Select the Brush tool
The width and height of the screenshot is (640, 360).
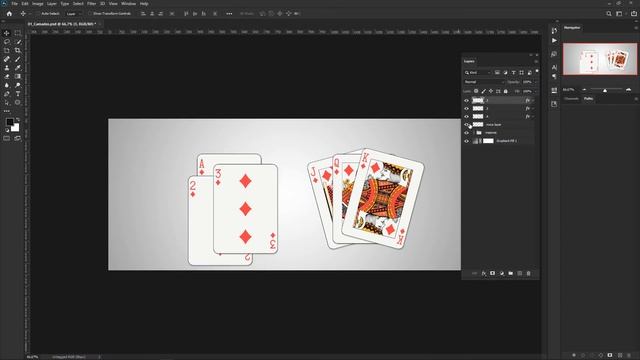[18, 59]
